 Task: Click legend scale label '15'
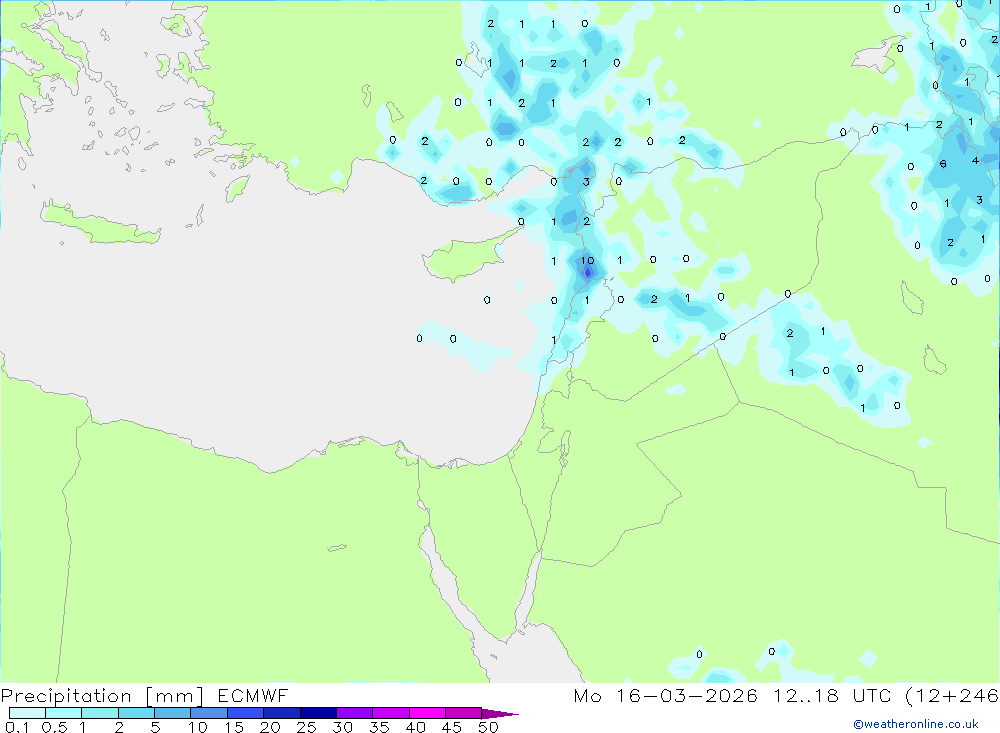pos(234,727)
